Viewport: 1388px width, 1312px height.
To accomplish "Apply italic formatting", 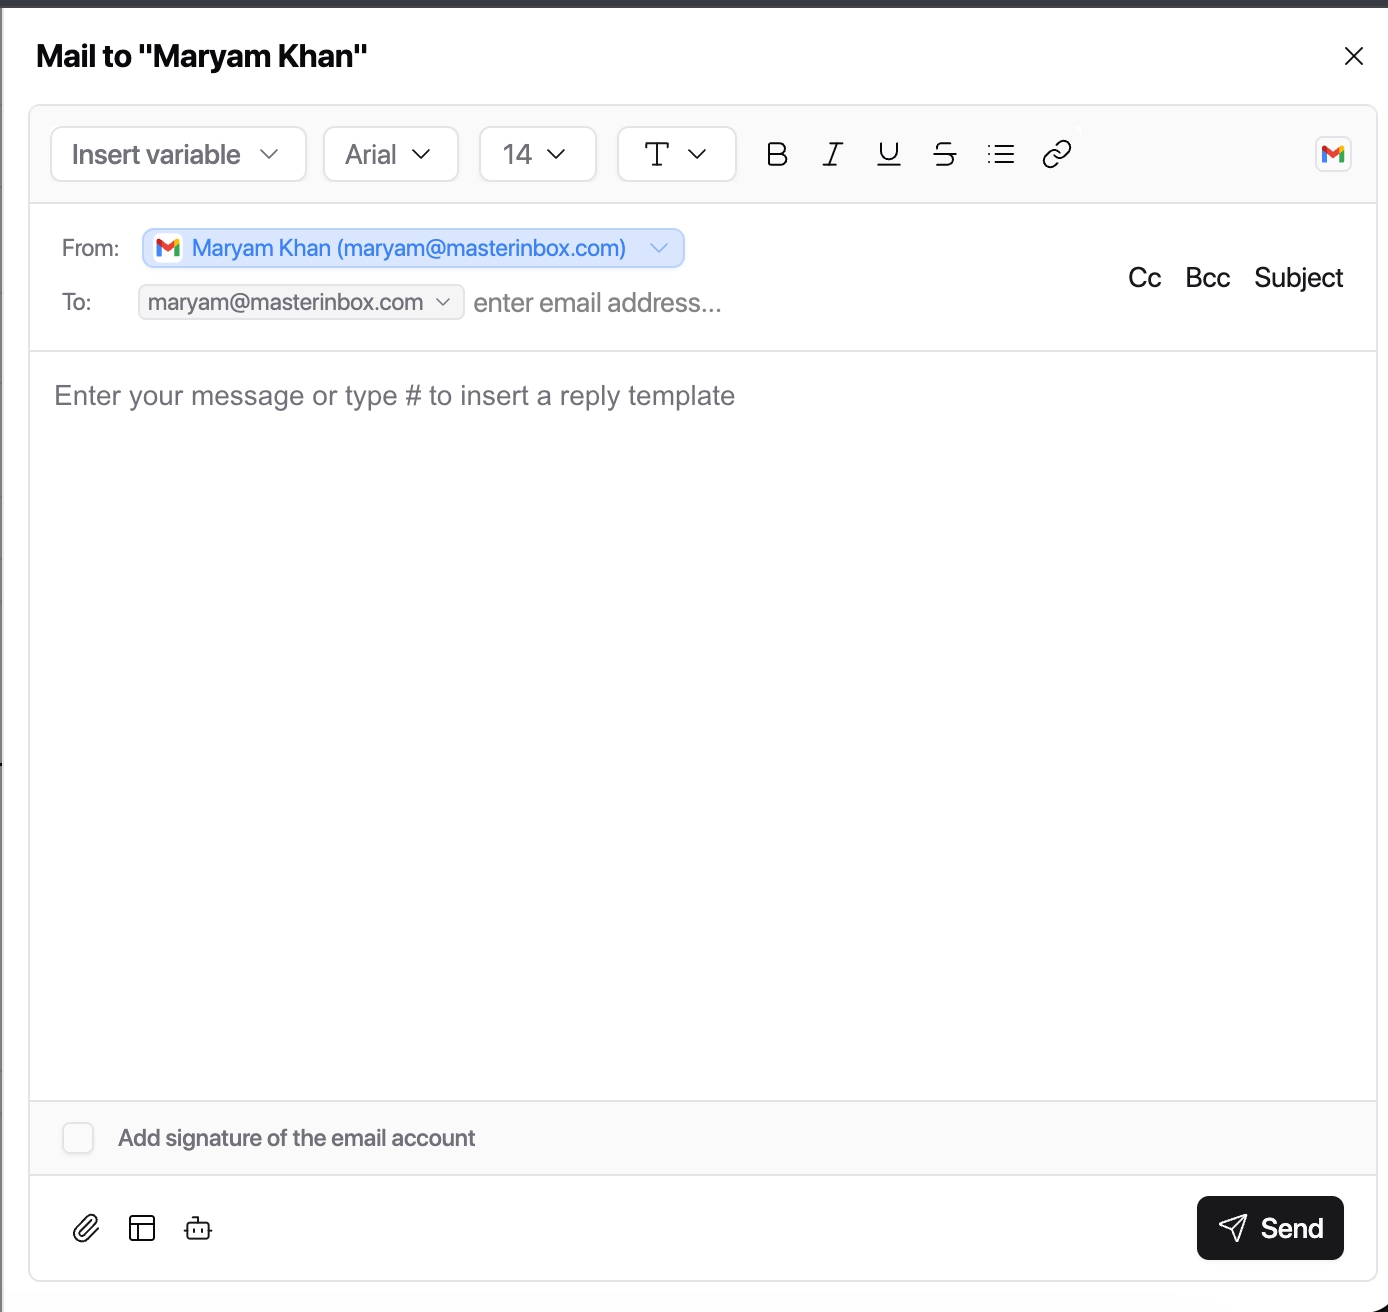I will tap(832, 153).
